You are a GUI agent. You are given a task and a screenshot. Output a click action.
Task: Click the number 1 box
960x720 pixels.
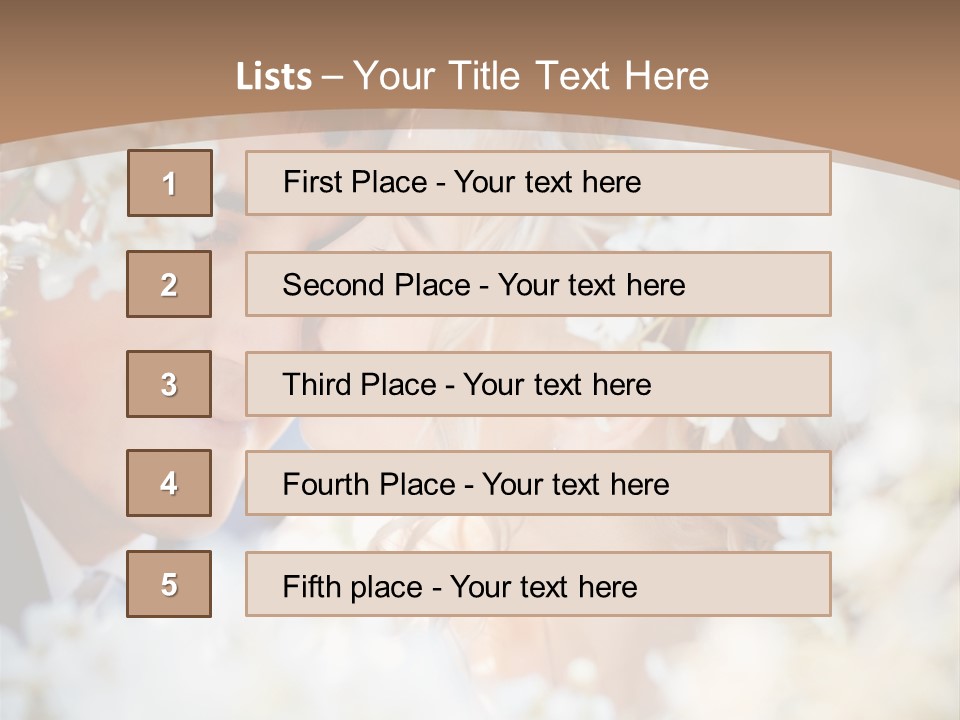coord(169,183)
